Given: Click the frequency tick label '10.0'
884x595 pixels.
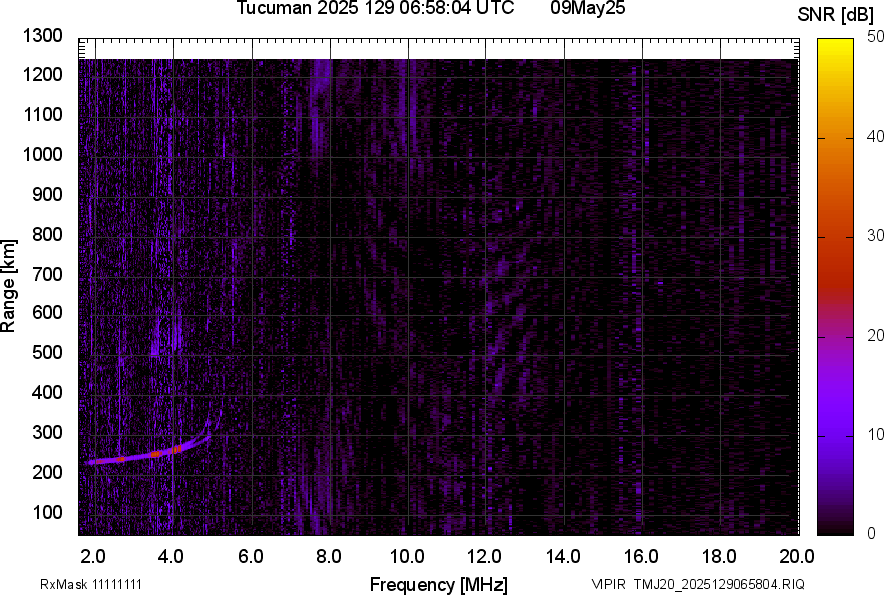Looking at the screenshot, I should pos(407,557).
